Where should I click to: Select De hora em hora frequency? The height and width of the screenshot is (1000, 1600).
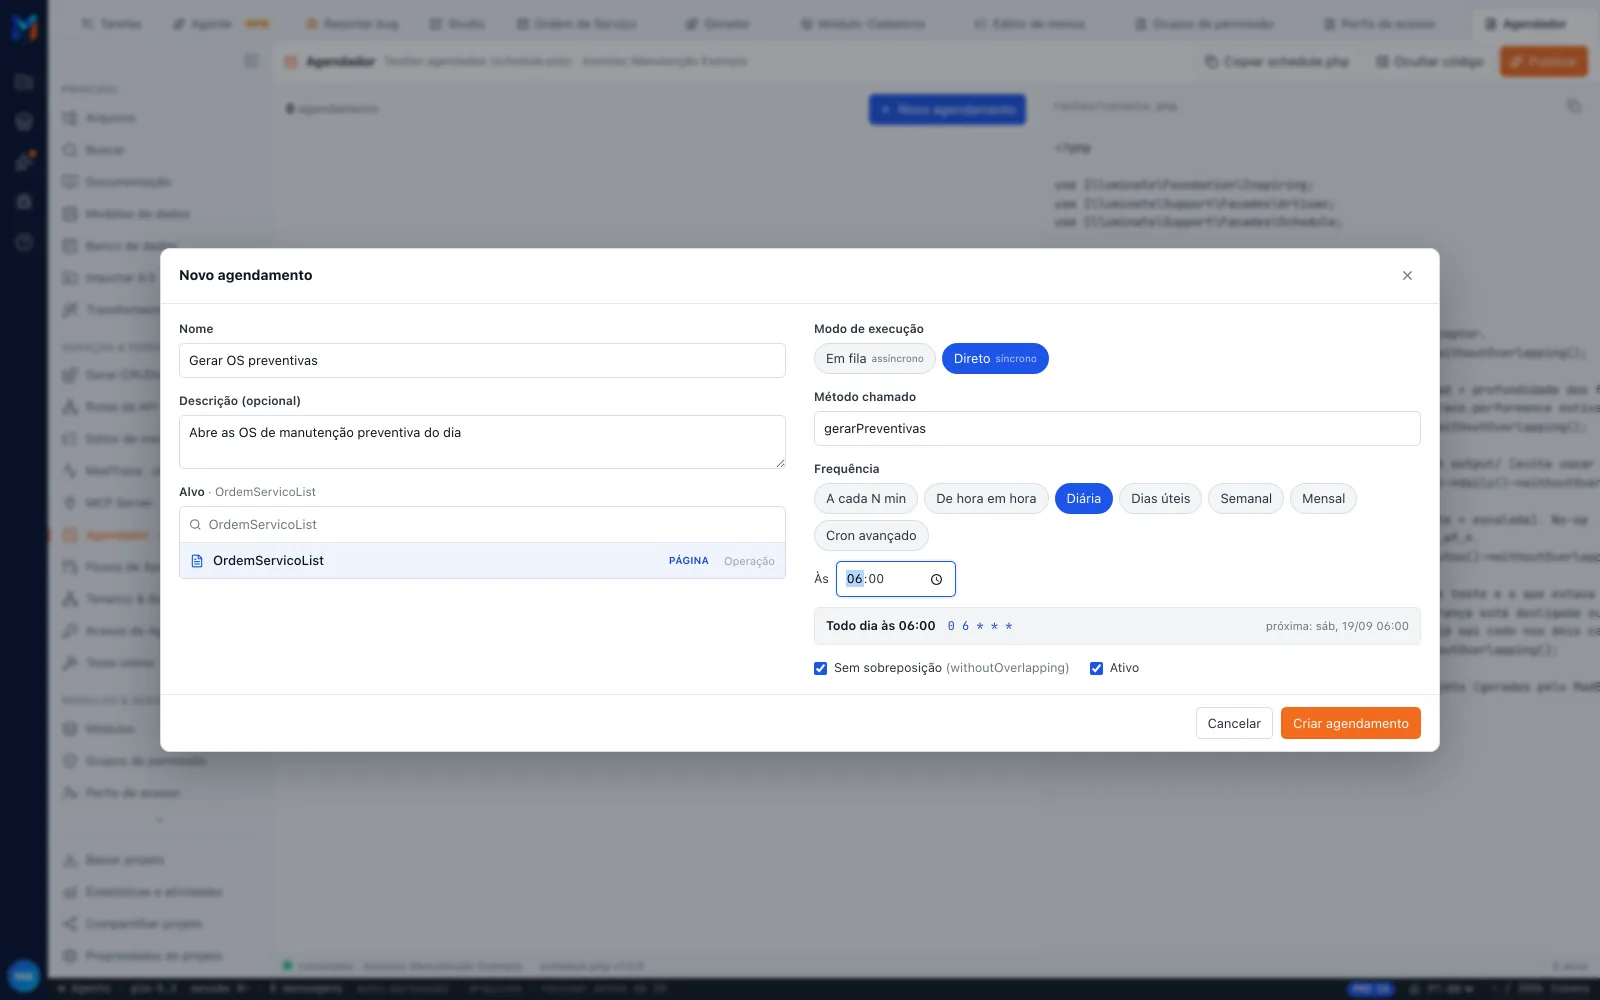[x=986, y=499]
